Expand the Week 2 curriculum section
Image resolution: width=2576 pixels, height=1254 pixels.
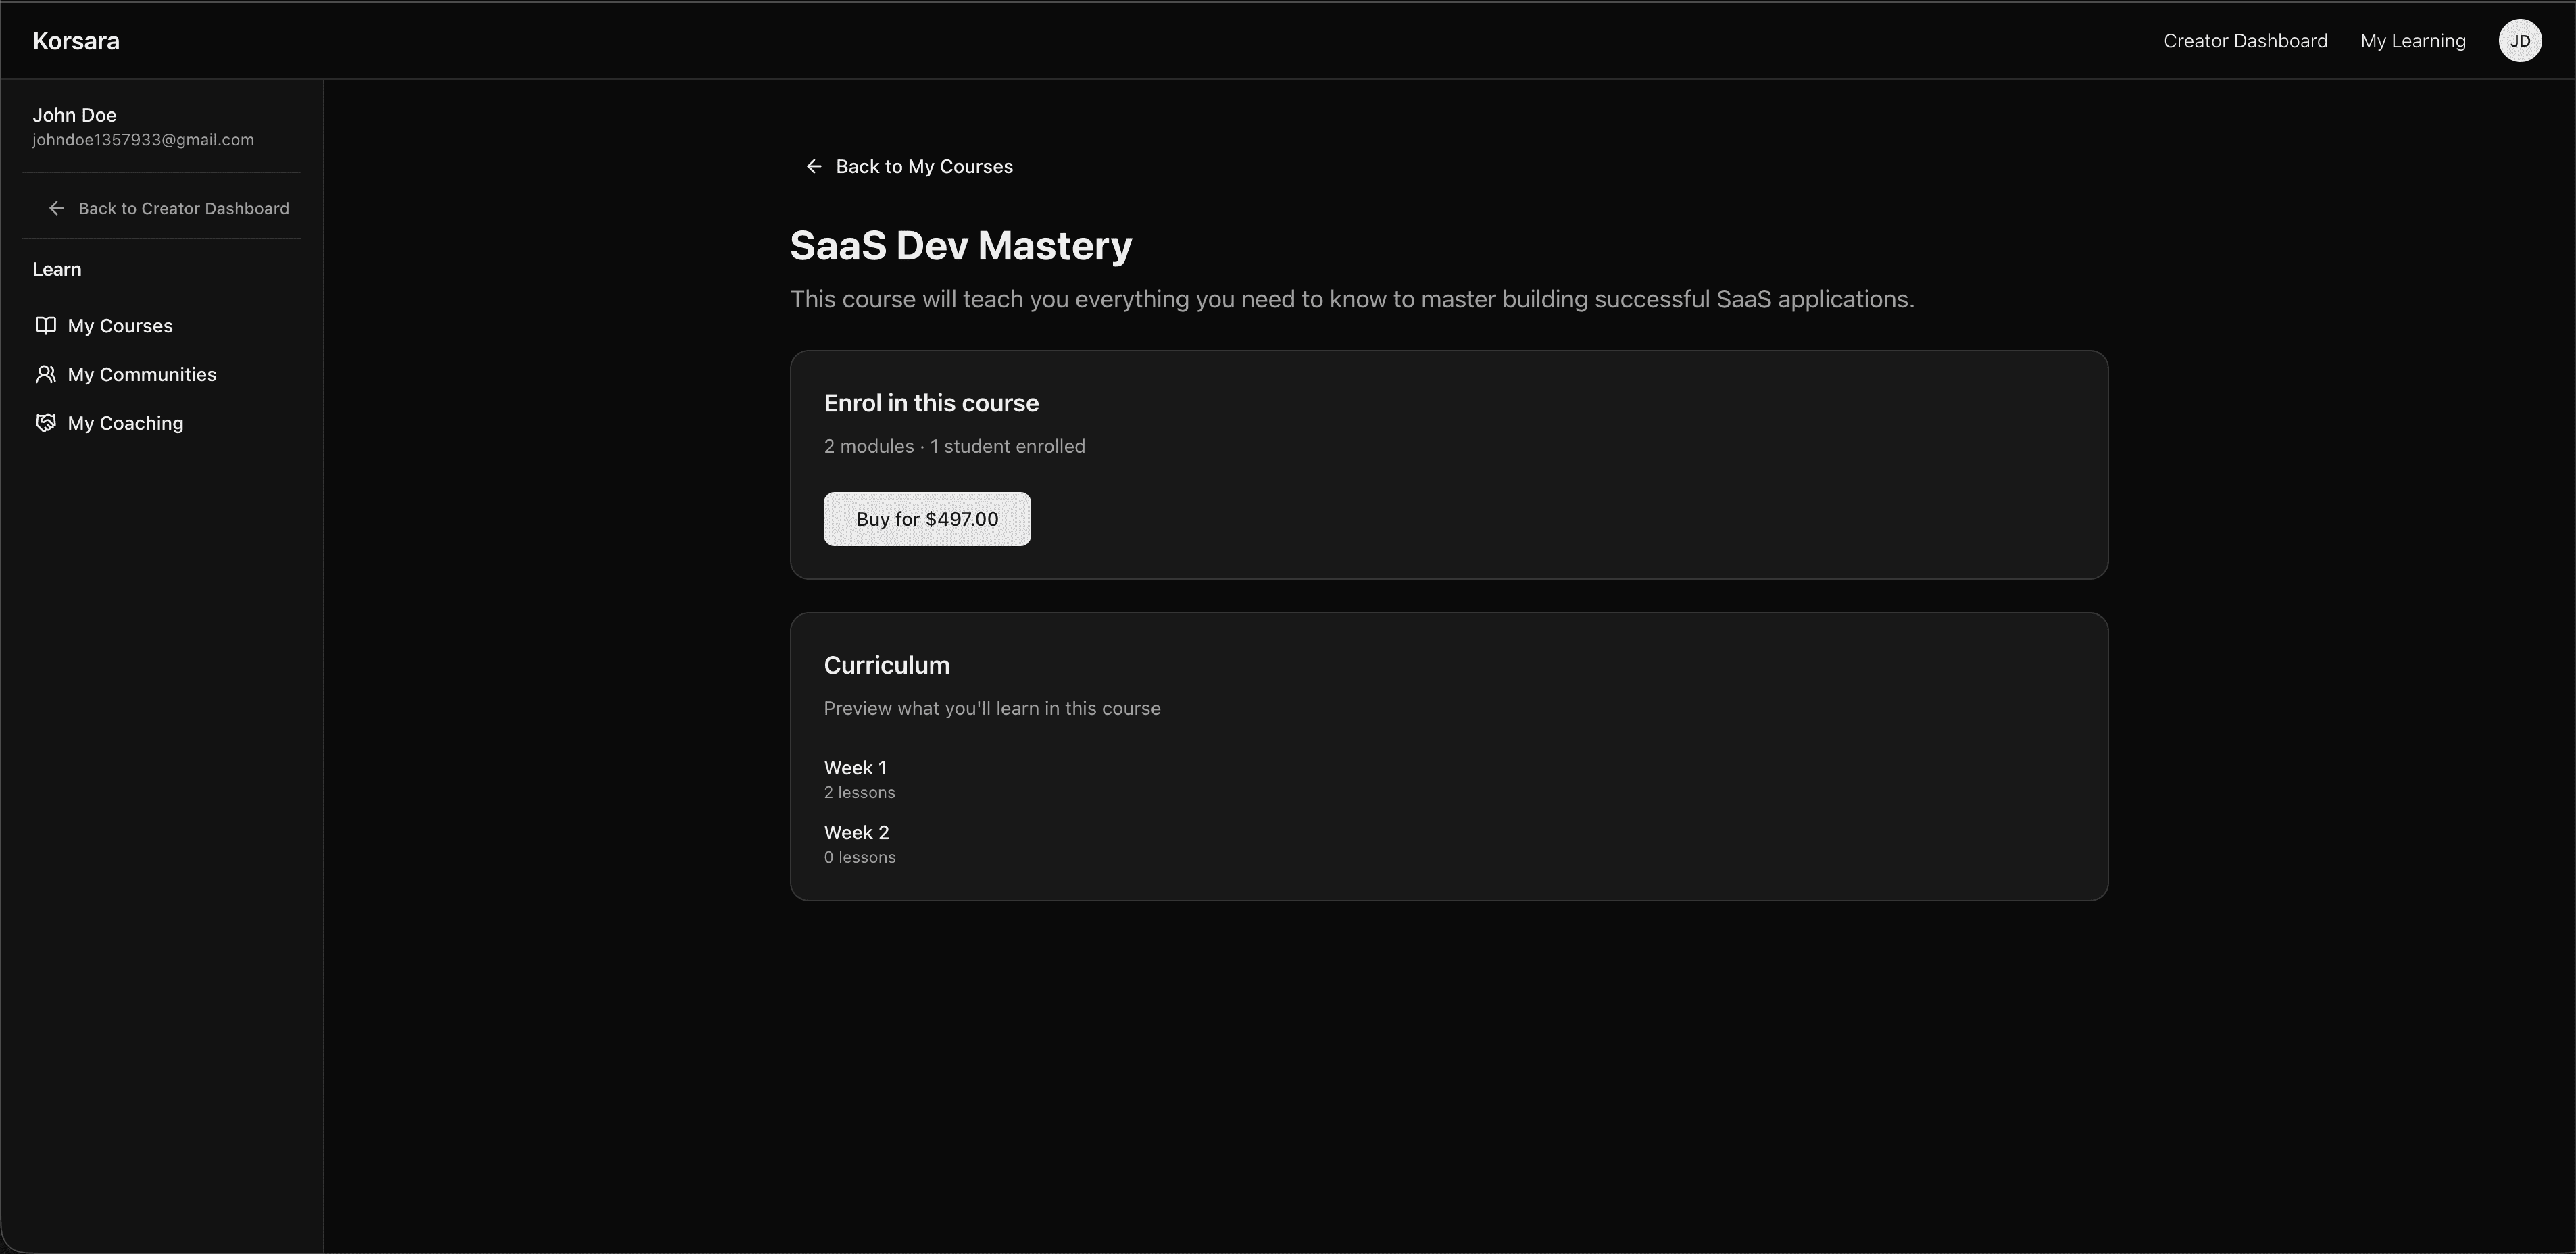[x=856, y=832]
